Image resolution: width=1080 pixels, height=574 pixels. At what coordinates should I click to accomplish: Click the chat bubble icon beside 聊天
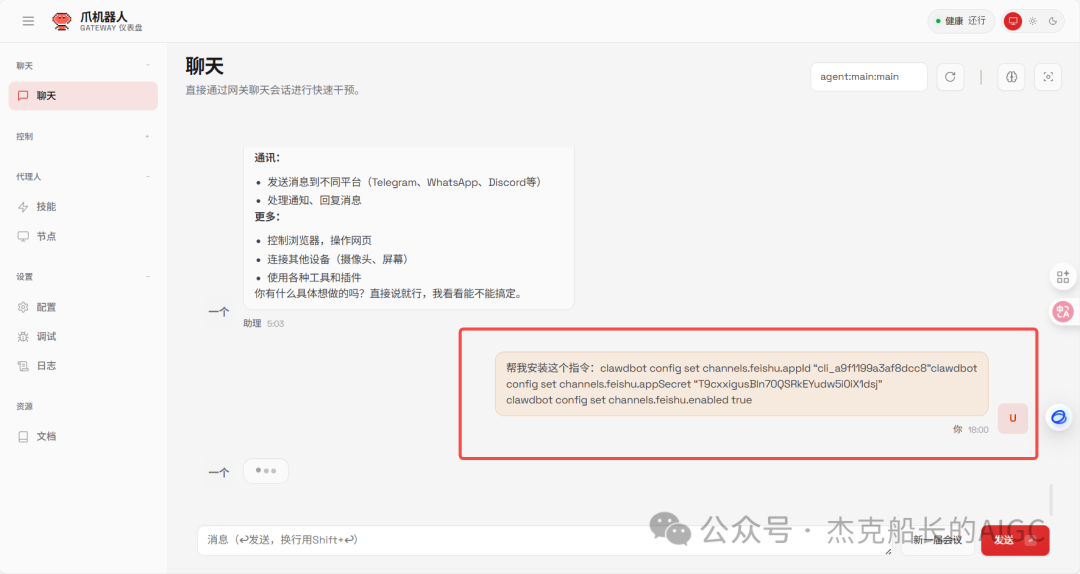23,96
